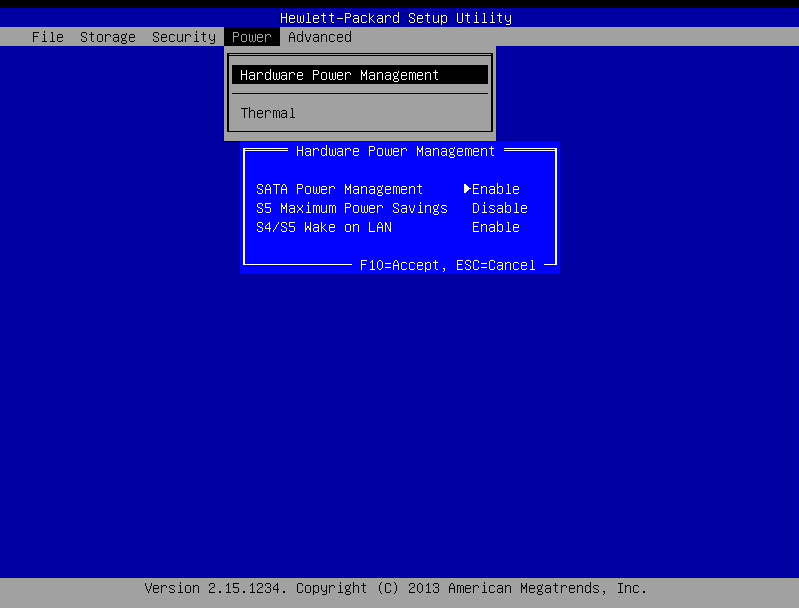Screen dimensions: 799x608
Task: Click the arrow marker beside SATA Enable
Action: coord(467,189)
